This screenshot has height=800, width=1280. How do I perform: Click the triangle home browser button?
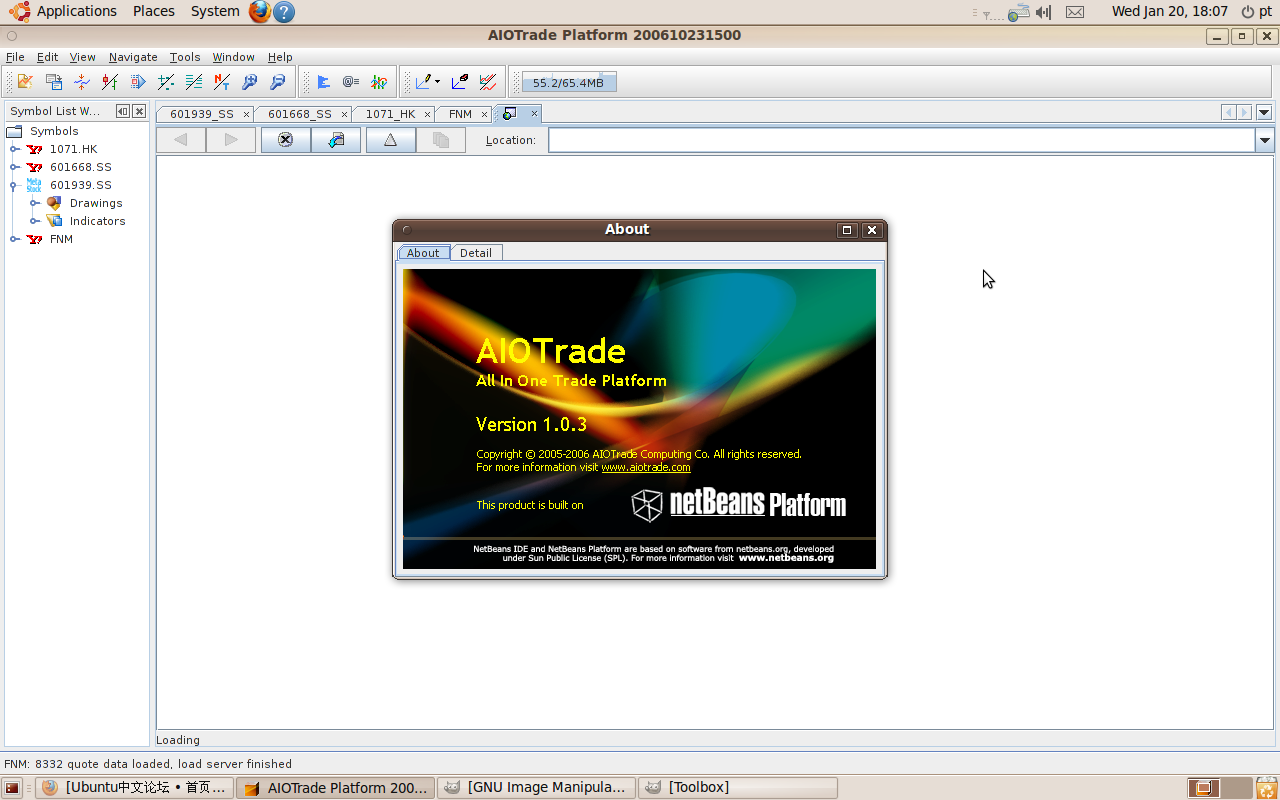(x=391, y=140)
